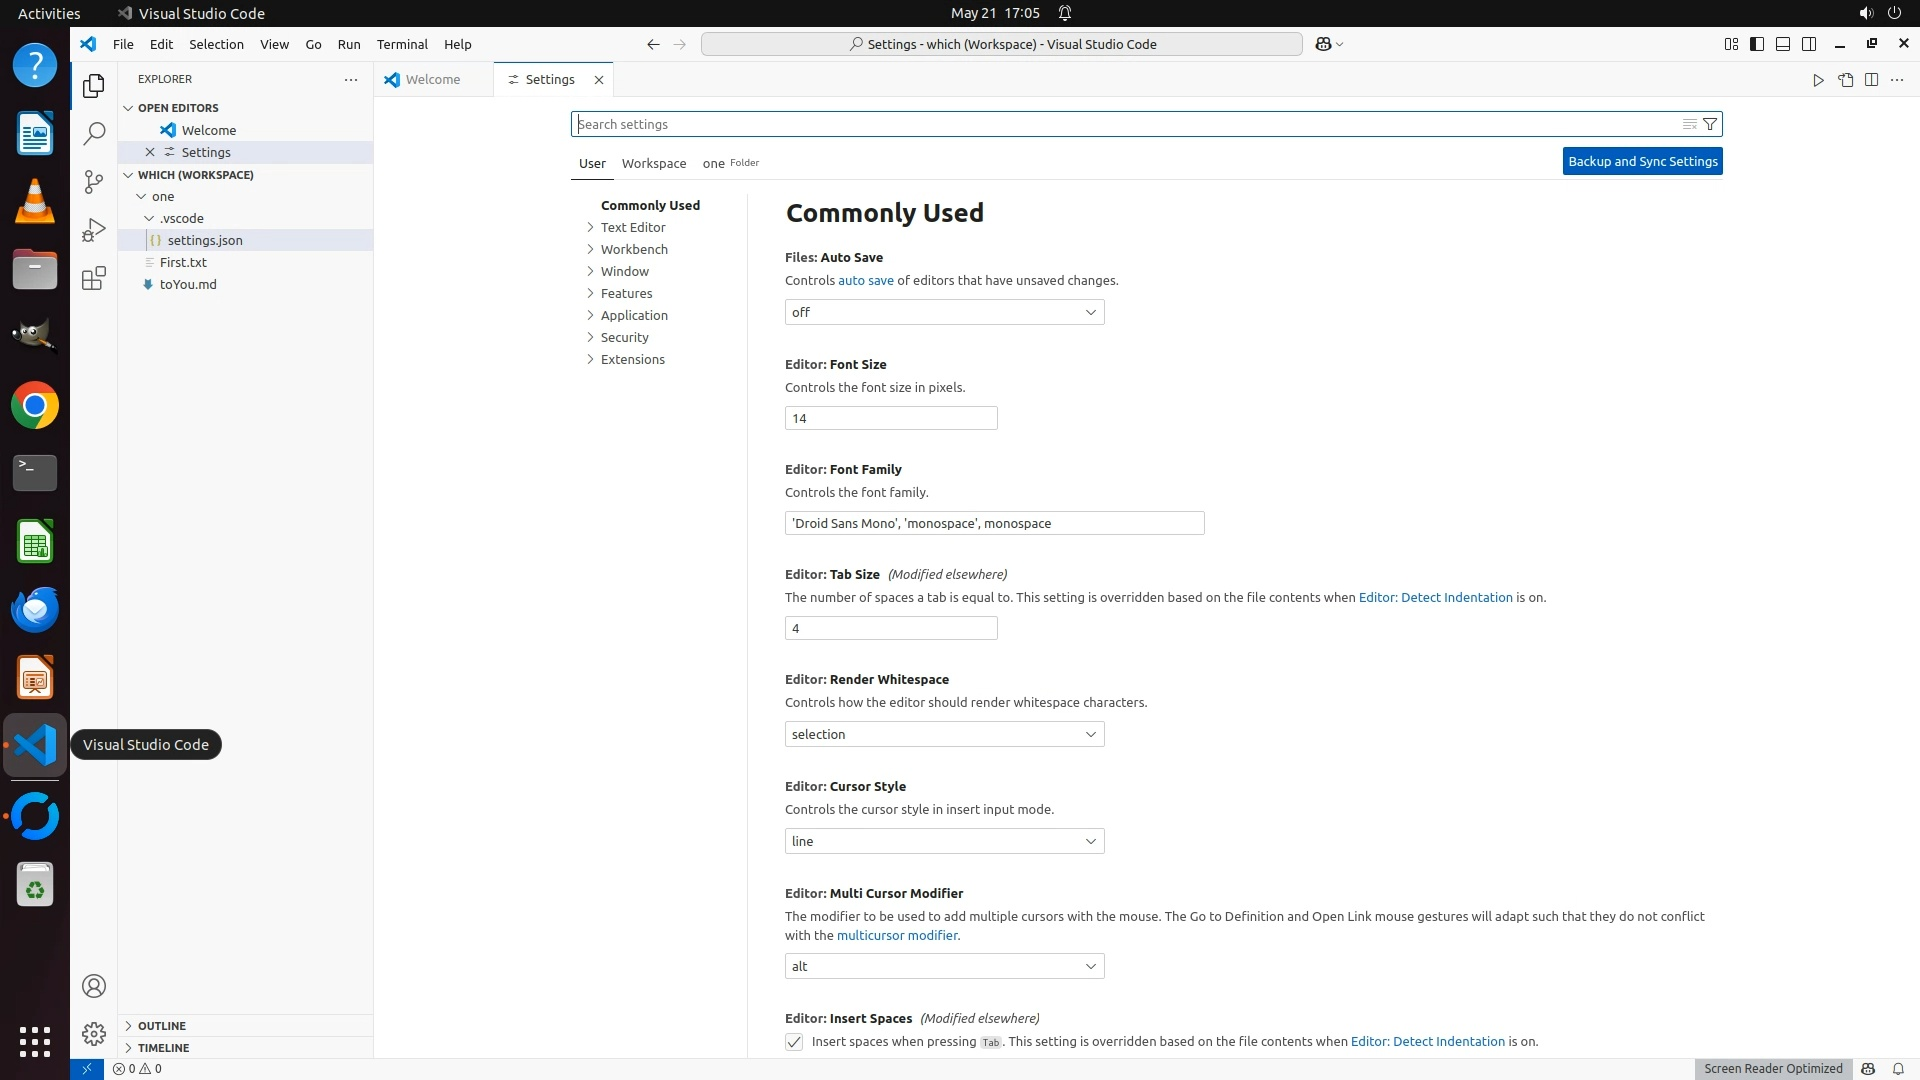Click the Accounts icon in activity bar

pyautogui.click(x=94, y=986)
